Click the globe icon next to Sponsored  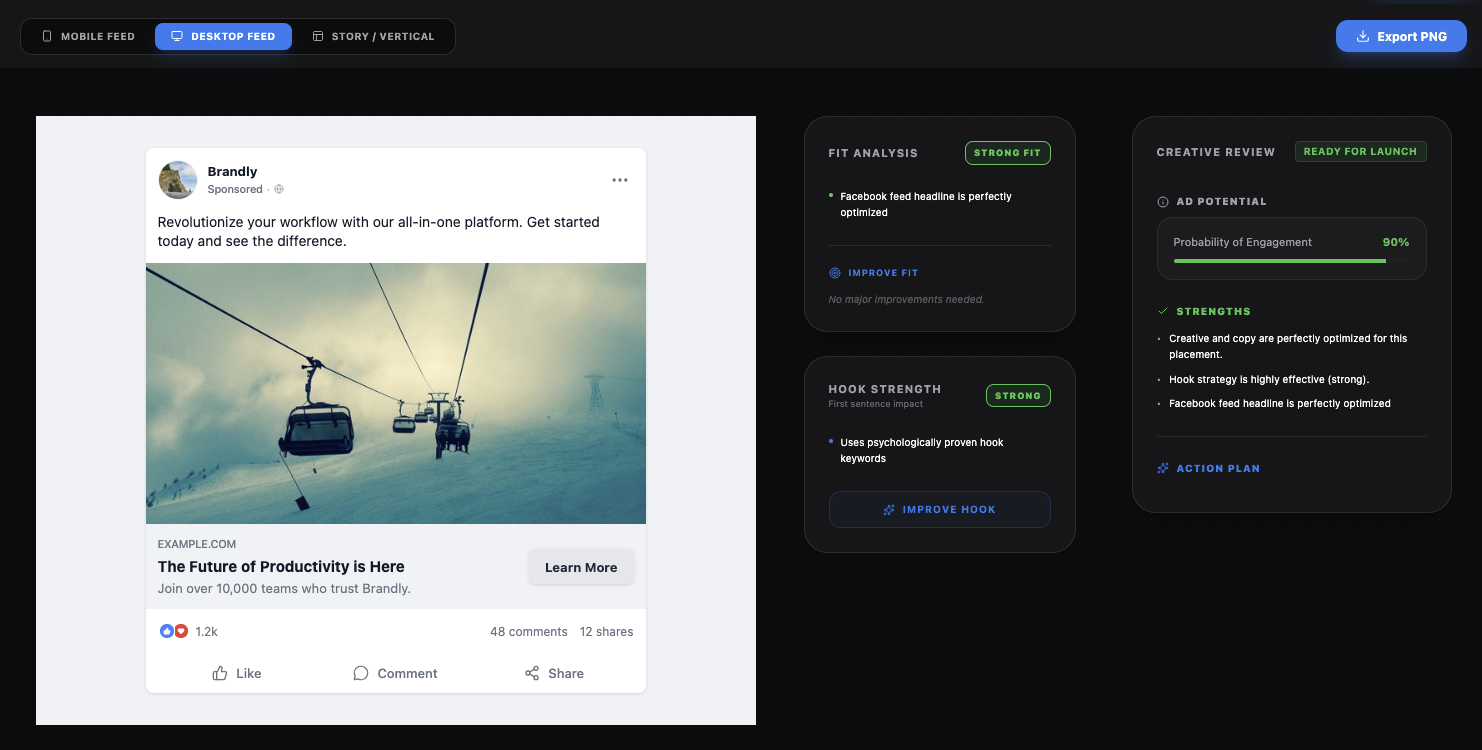click(x=279, y=189)
